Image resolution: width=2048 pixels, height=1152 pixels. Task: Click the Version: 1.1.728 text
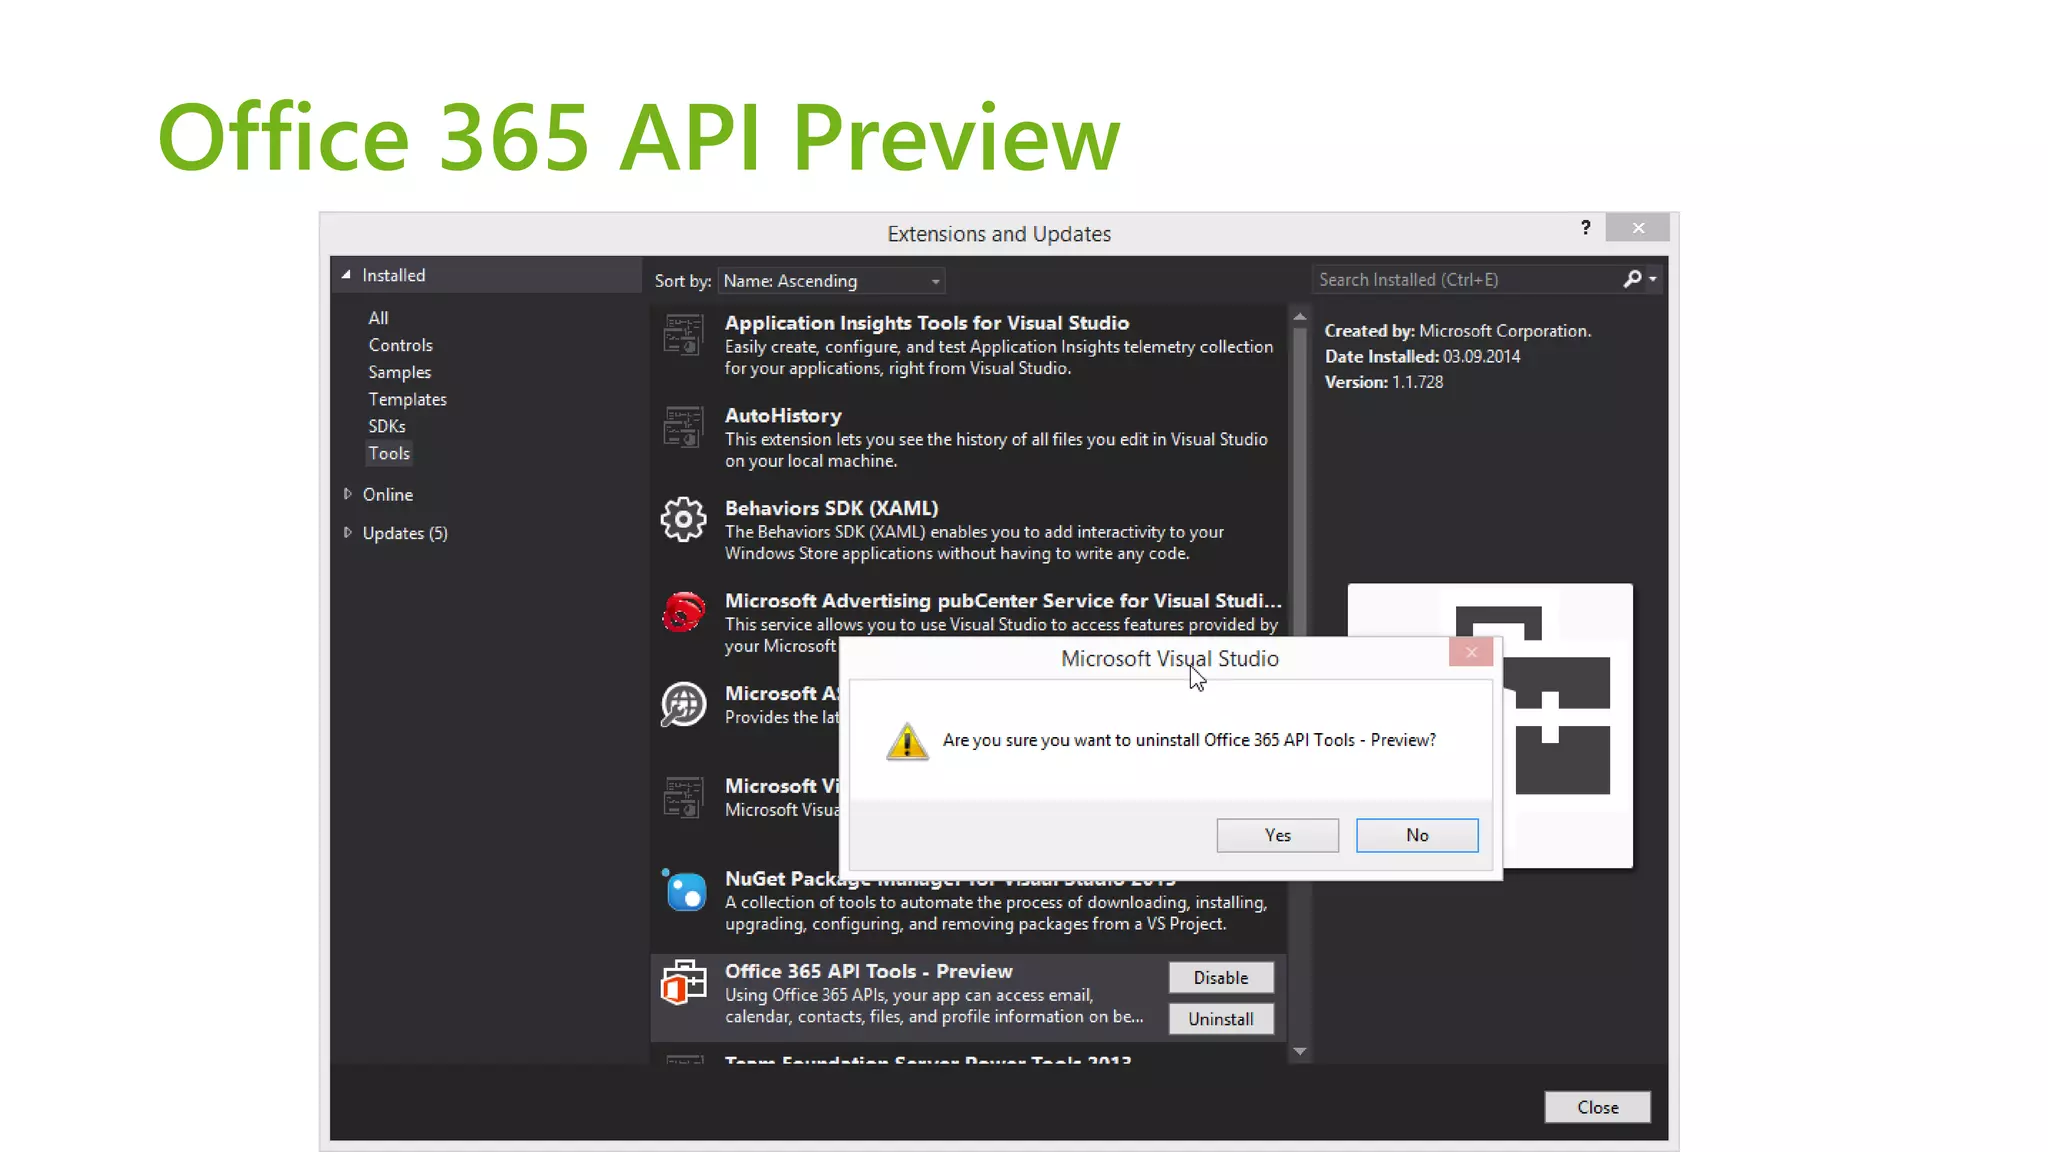point(1384,382)
